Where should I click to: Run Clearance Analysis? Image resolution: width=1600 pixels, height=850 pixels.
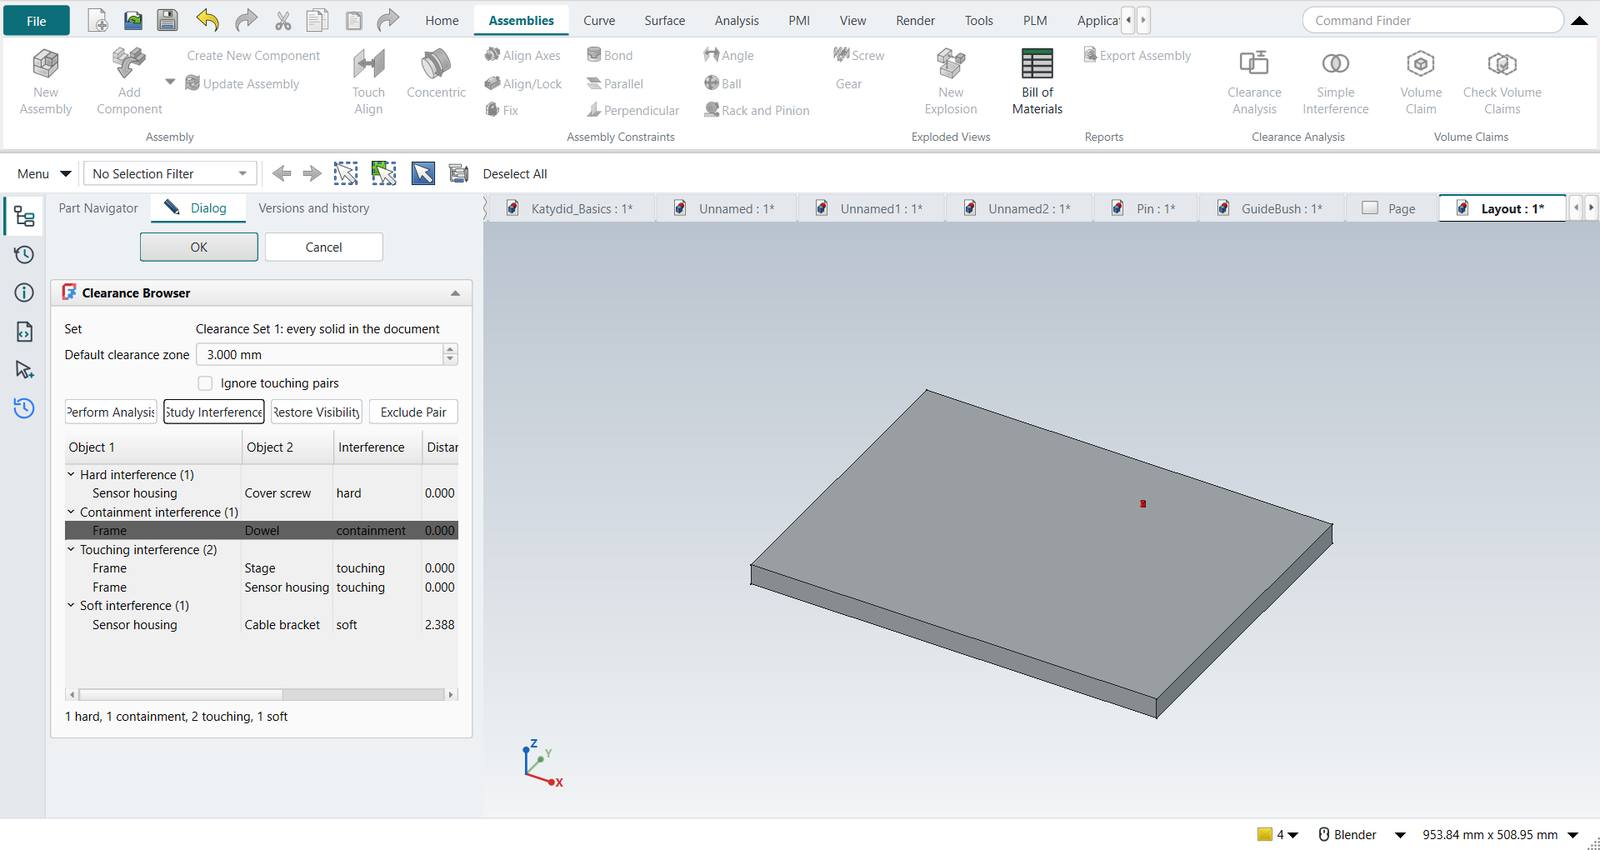coord(1254,82)
